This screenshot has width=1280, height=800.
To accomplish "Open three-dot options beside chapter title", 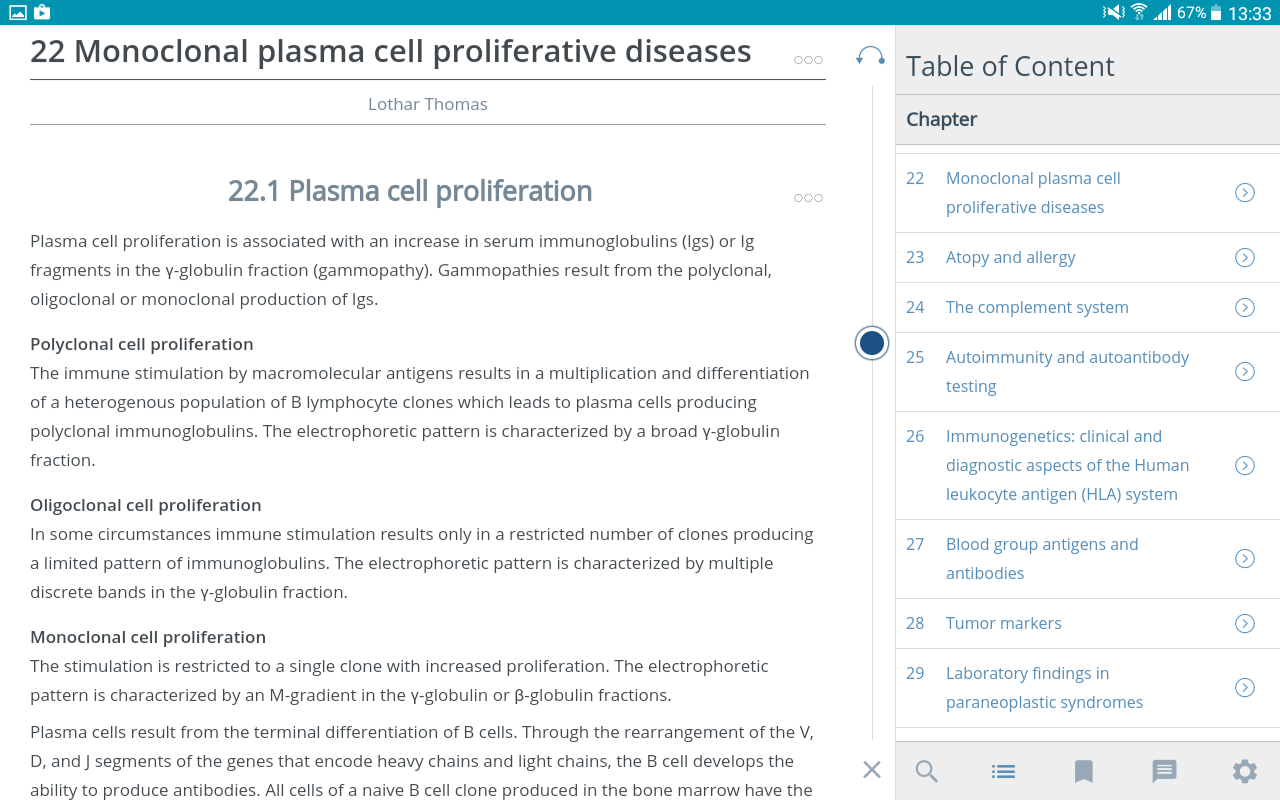I will tap(808, 60).
